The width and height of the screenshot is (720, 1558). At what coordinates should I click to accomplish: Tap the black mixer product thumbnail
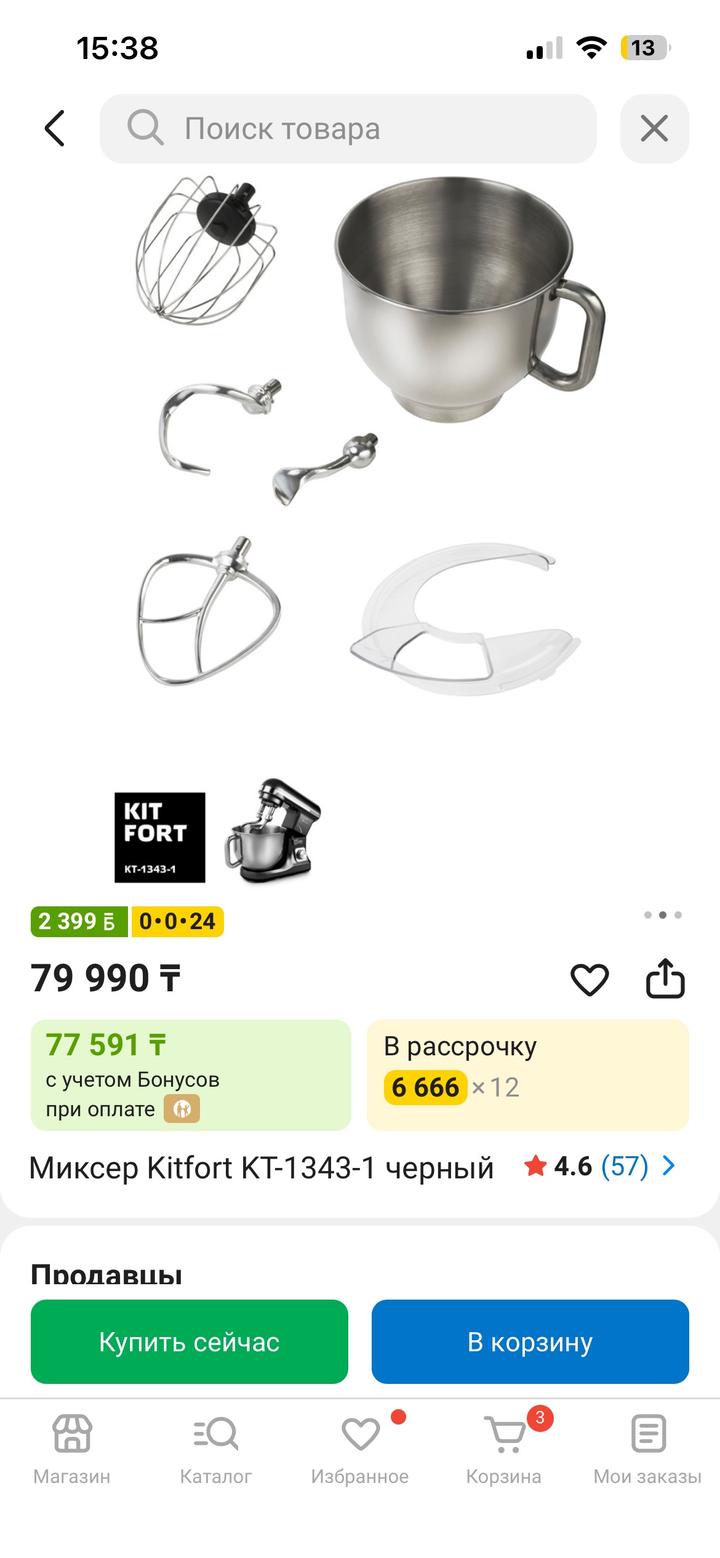pyautogui.click(x=272, y=828)
